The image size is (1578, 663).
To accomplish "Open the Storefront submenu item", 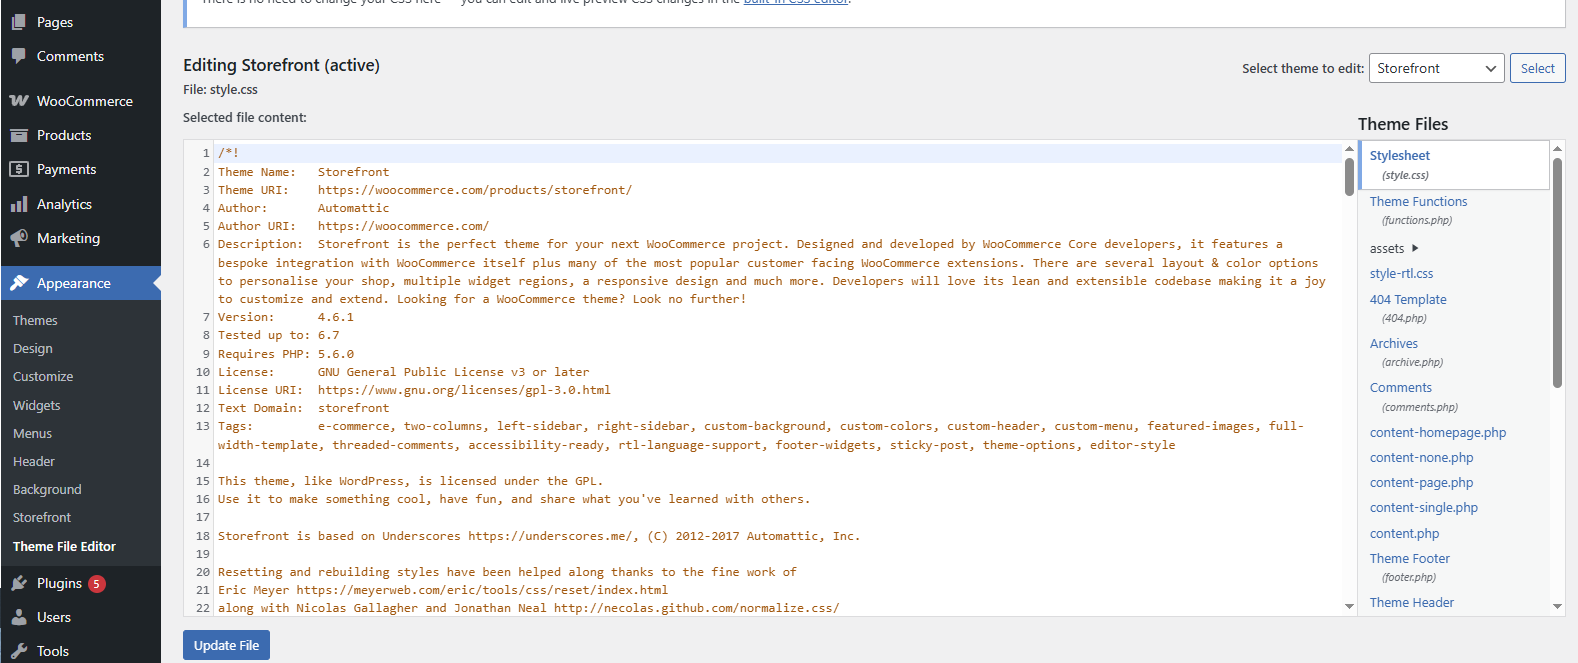I will [42, 517].
